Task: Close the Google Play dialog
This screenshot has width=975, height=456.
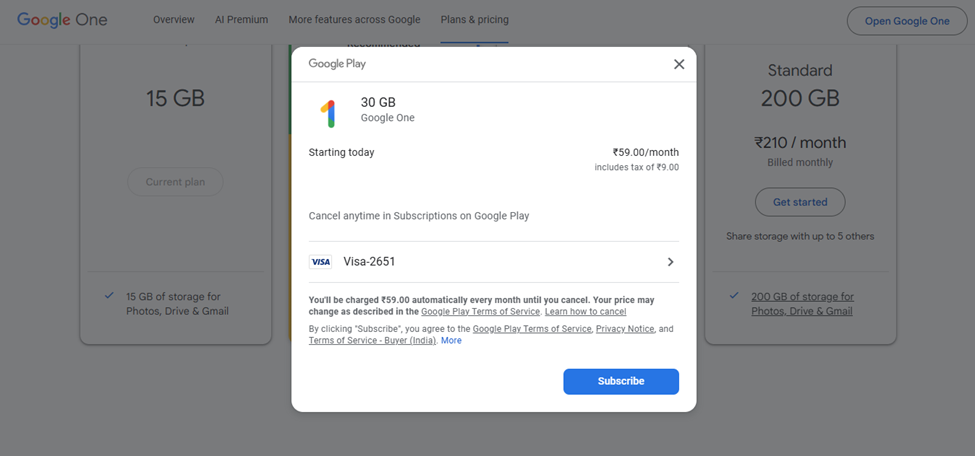Action: click(679, 64)
